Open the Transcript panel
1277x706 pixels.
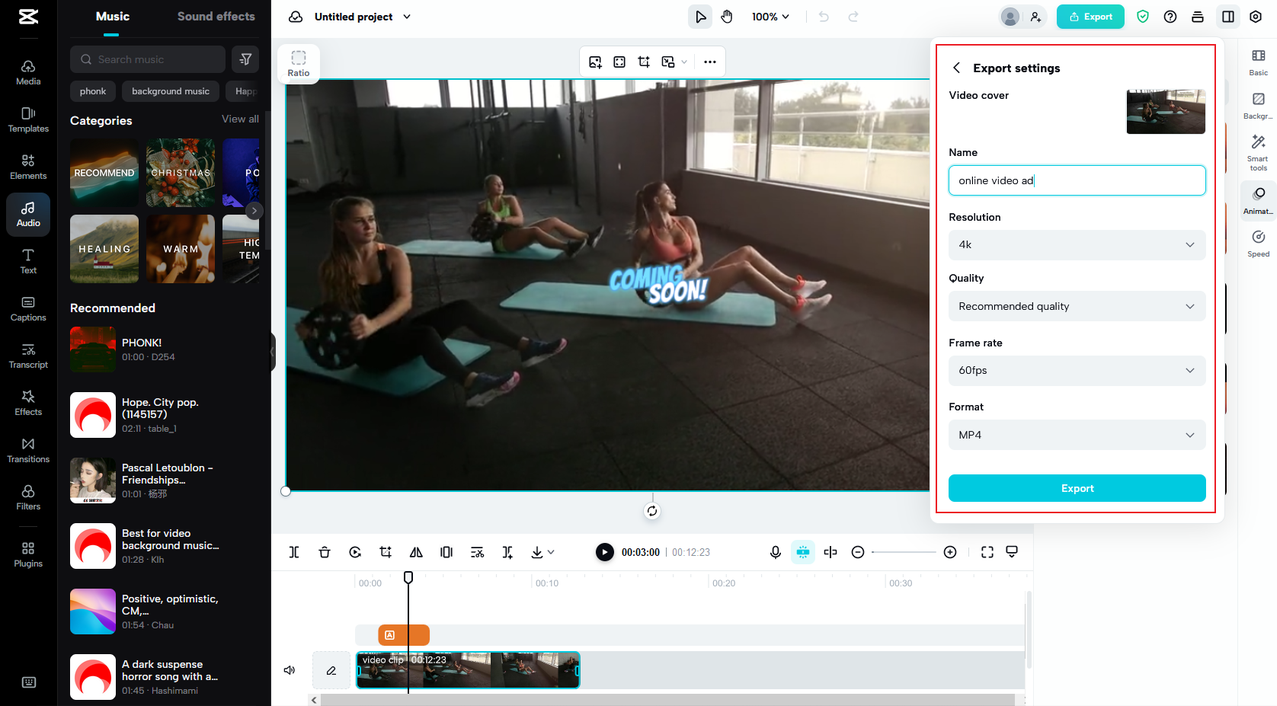(28, 355)
